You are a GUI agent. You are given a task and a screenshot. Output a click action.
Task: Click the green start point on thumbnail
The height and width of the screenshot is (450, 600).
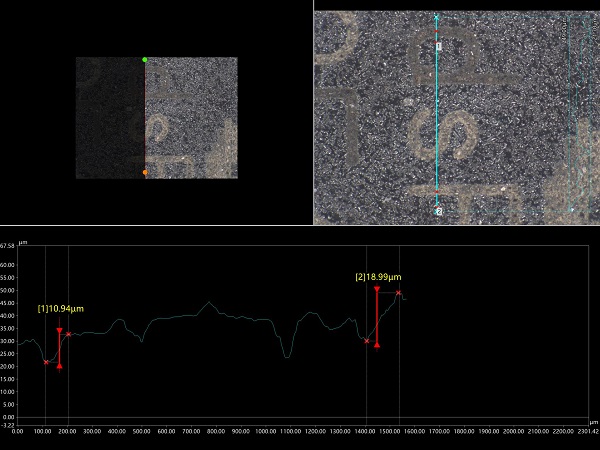click(x=145, y=60)
